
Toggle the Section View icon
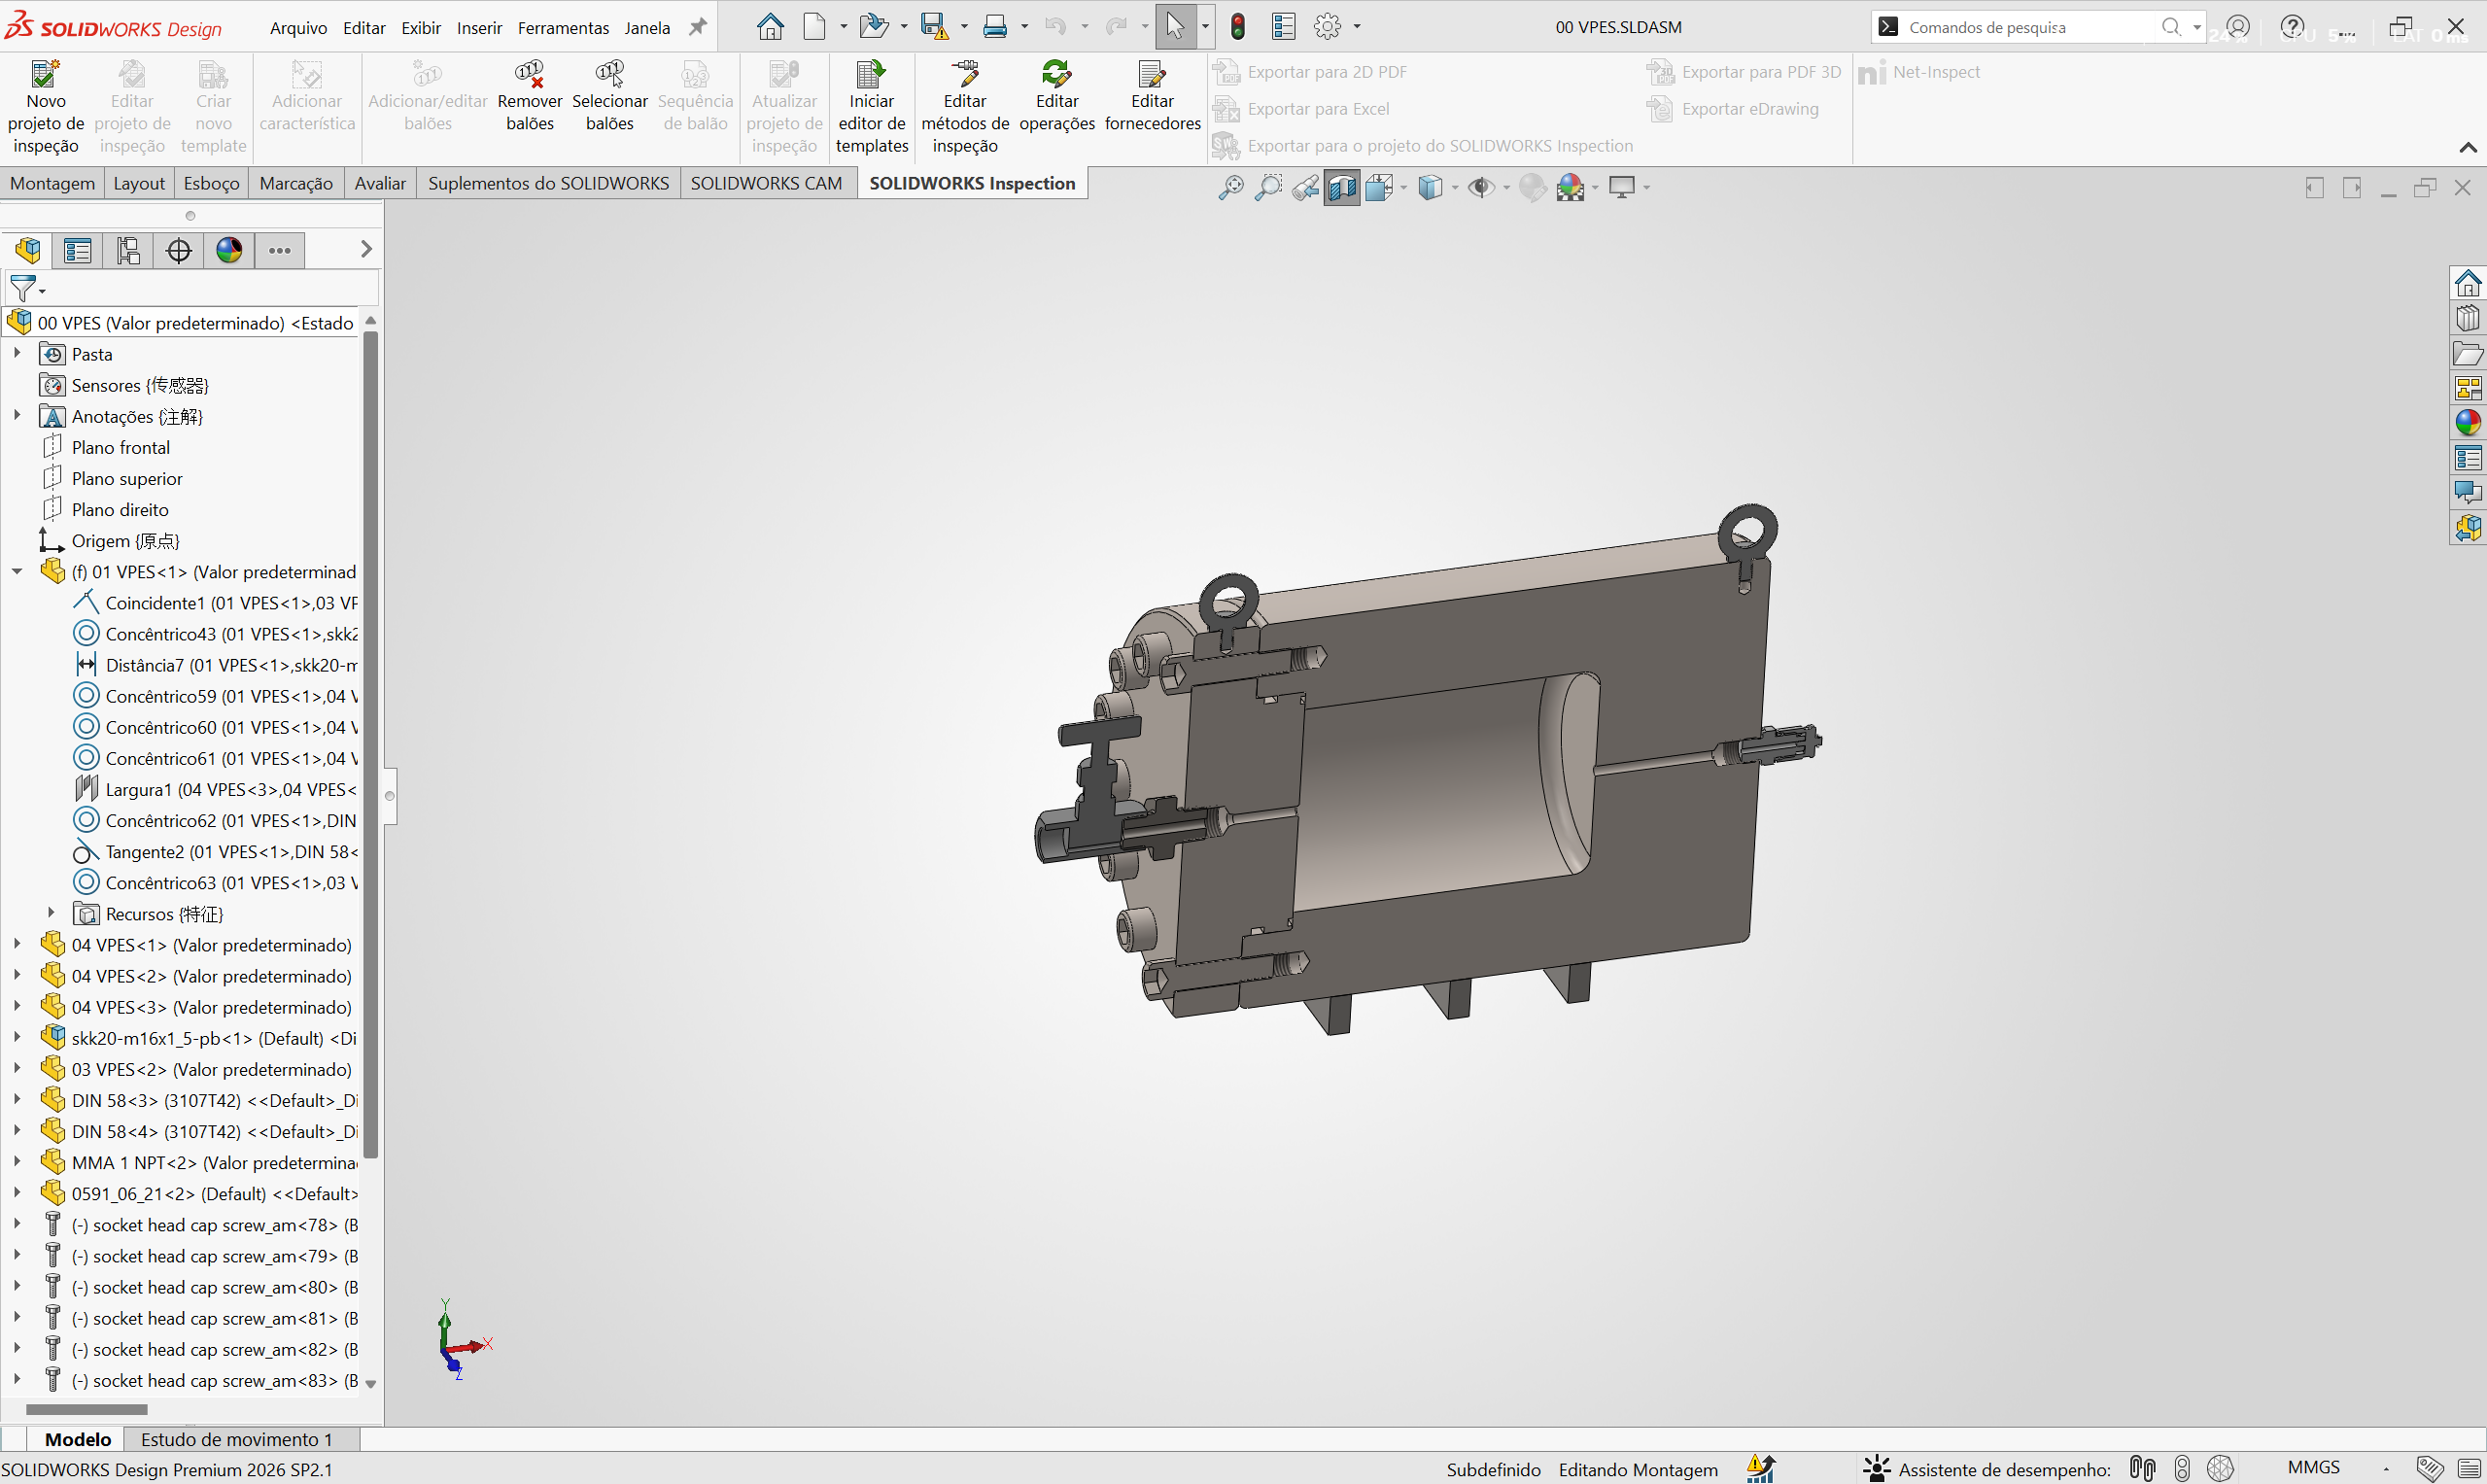click(1342, 188)
